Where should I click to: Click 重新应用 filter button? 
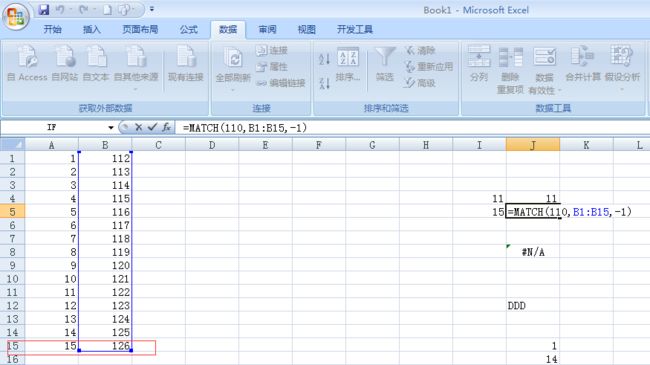(429, 67)
